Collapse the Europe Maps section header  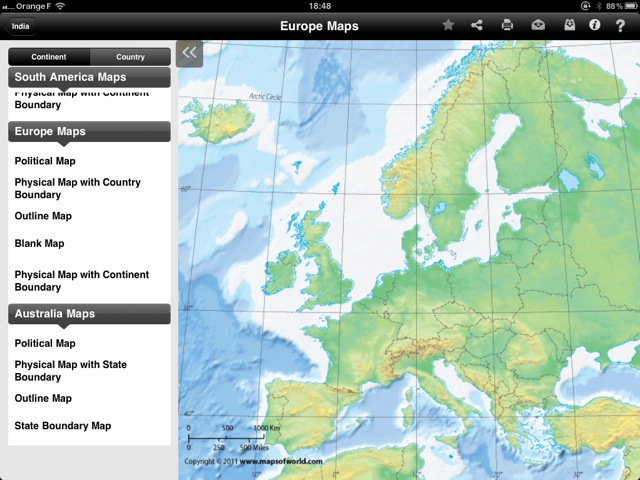(x=90, y=132)
